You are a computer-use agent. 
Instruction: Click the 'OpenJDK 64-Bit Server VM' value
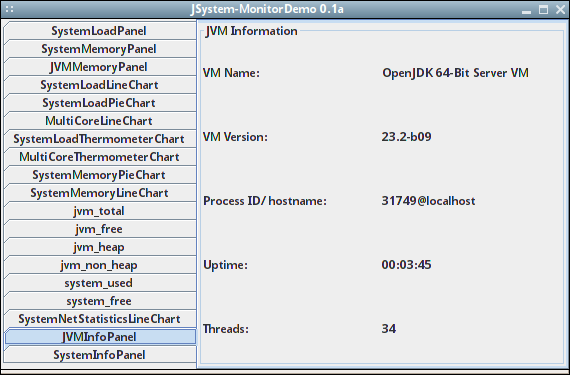click(x=455, y=73)
